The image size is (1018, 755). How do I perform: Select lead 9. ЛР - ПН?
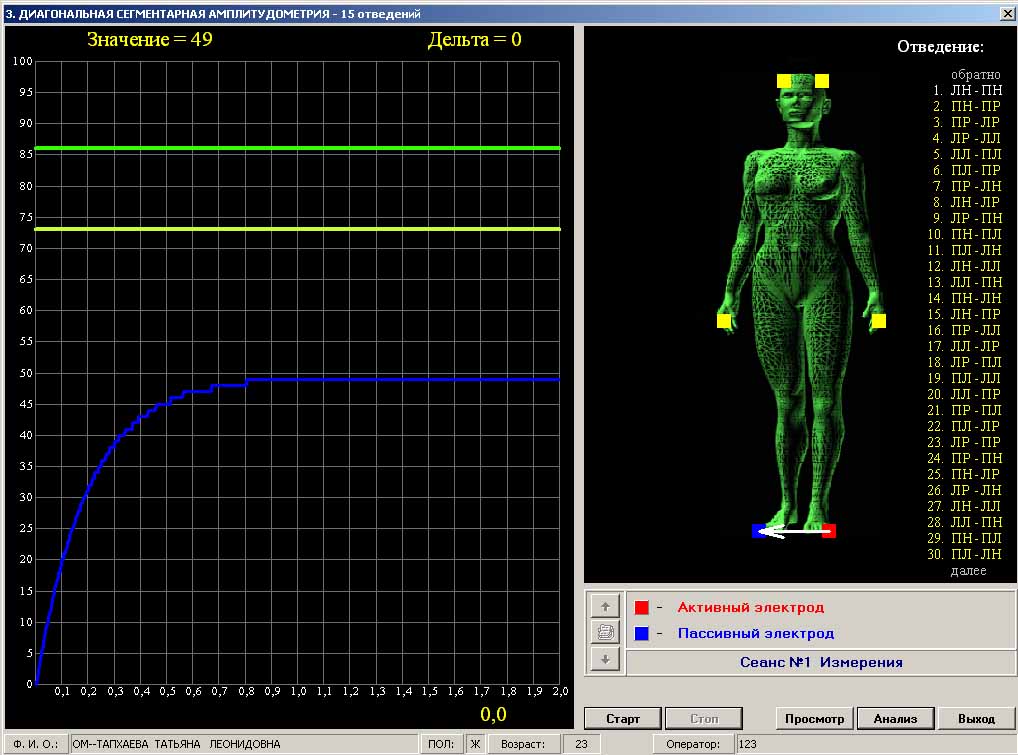pyautogui.click(x=967, y=218)
